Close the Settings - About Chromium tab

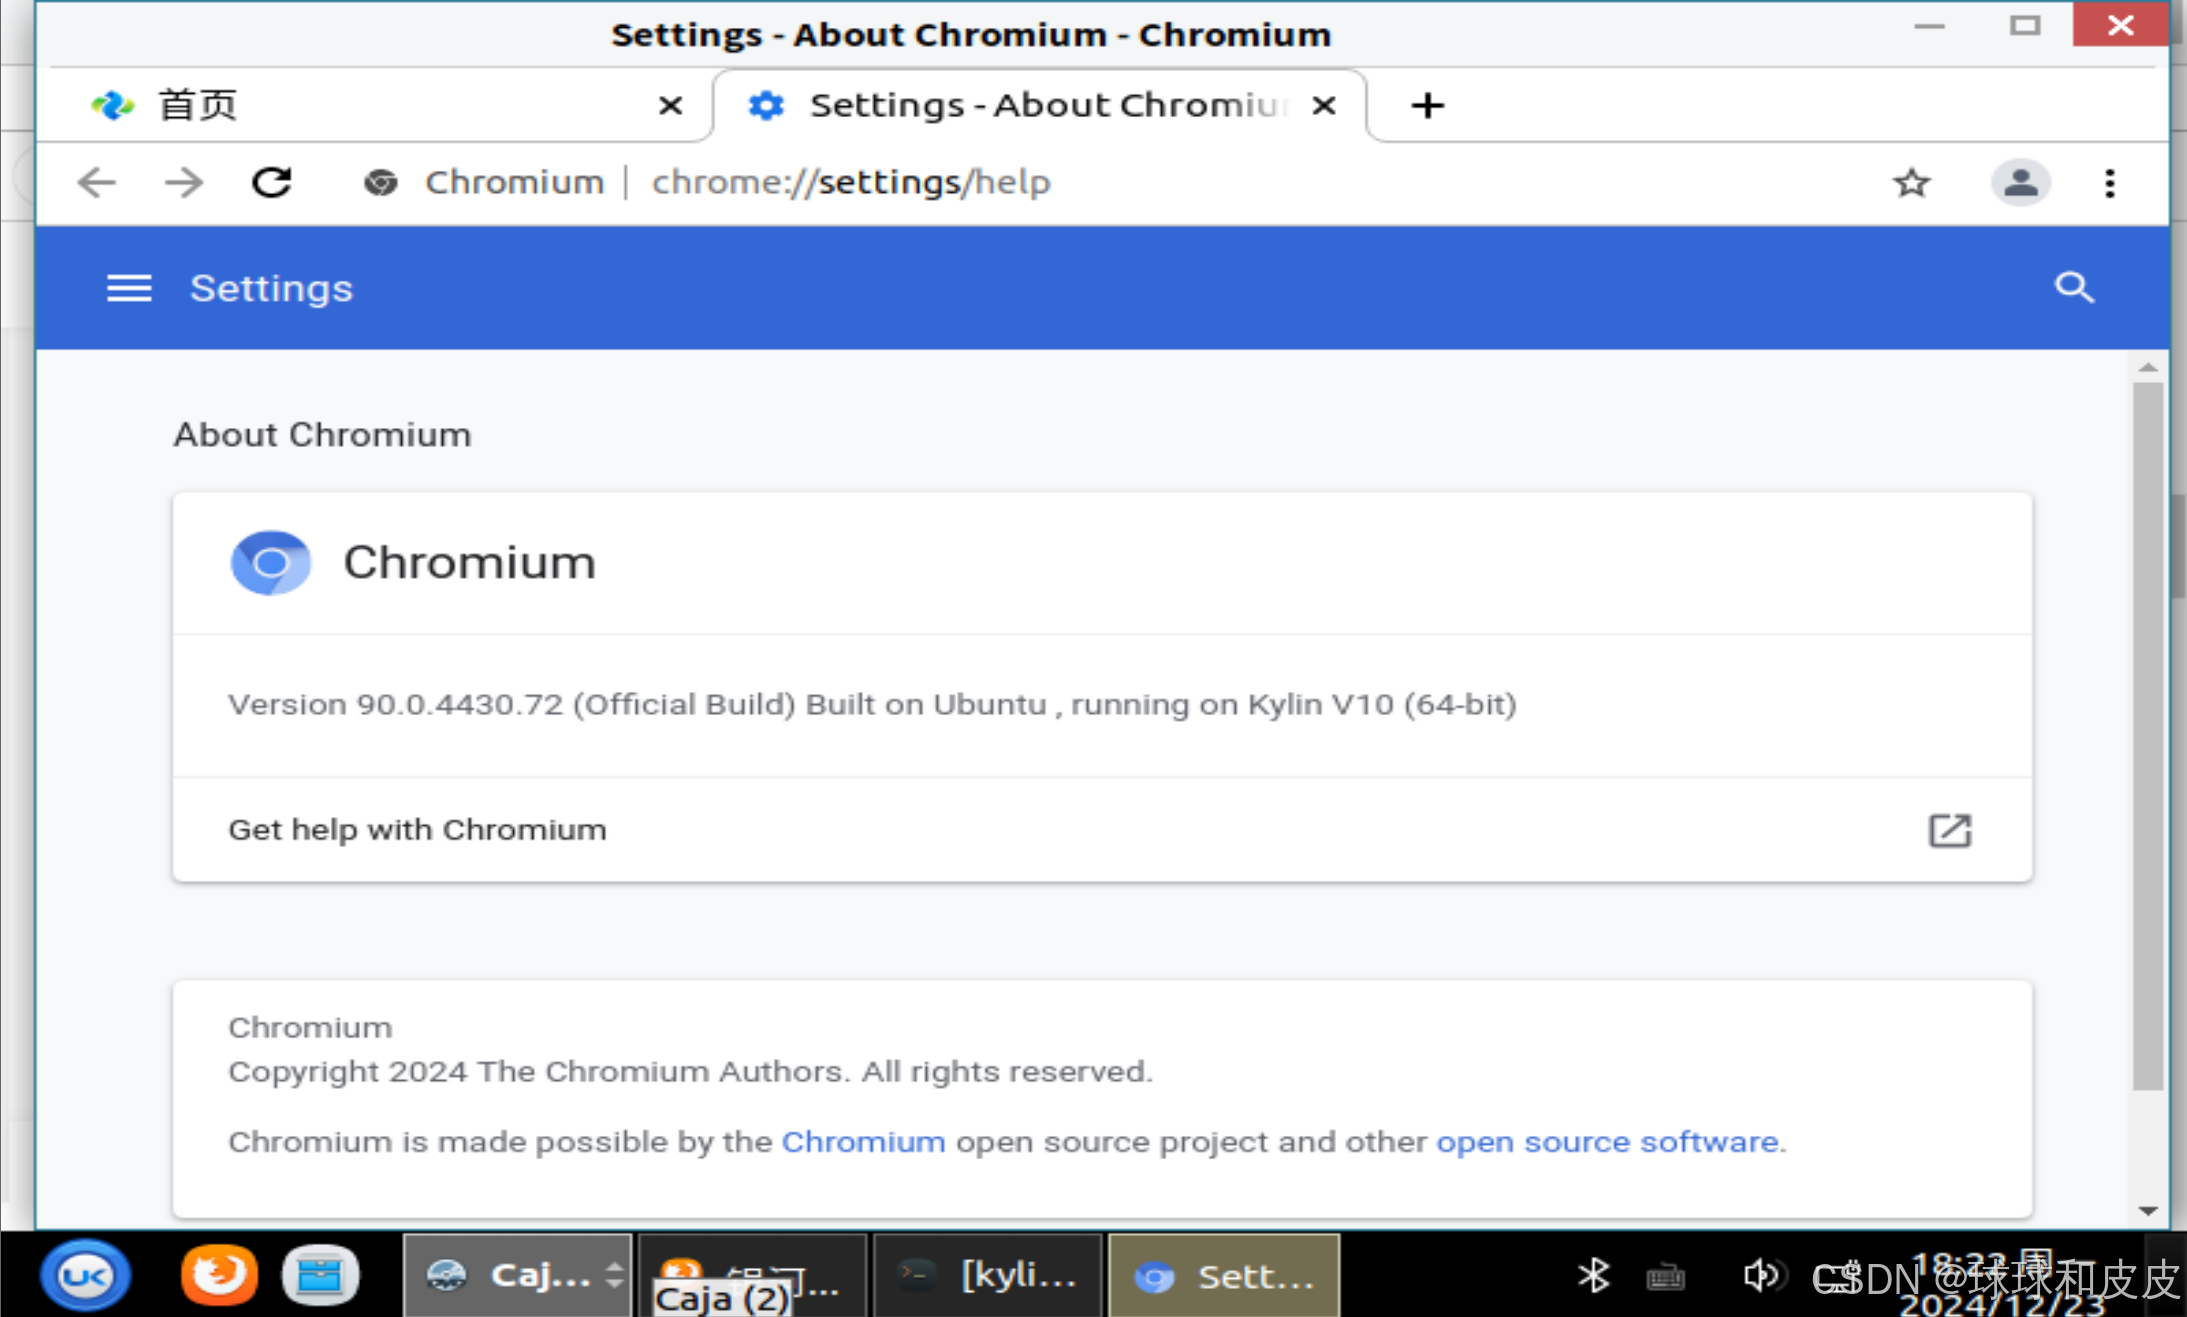coord(1324,105)
